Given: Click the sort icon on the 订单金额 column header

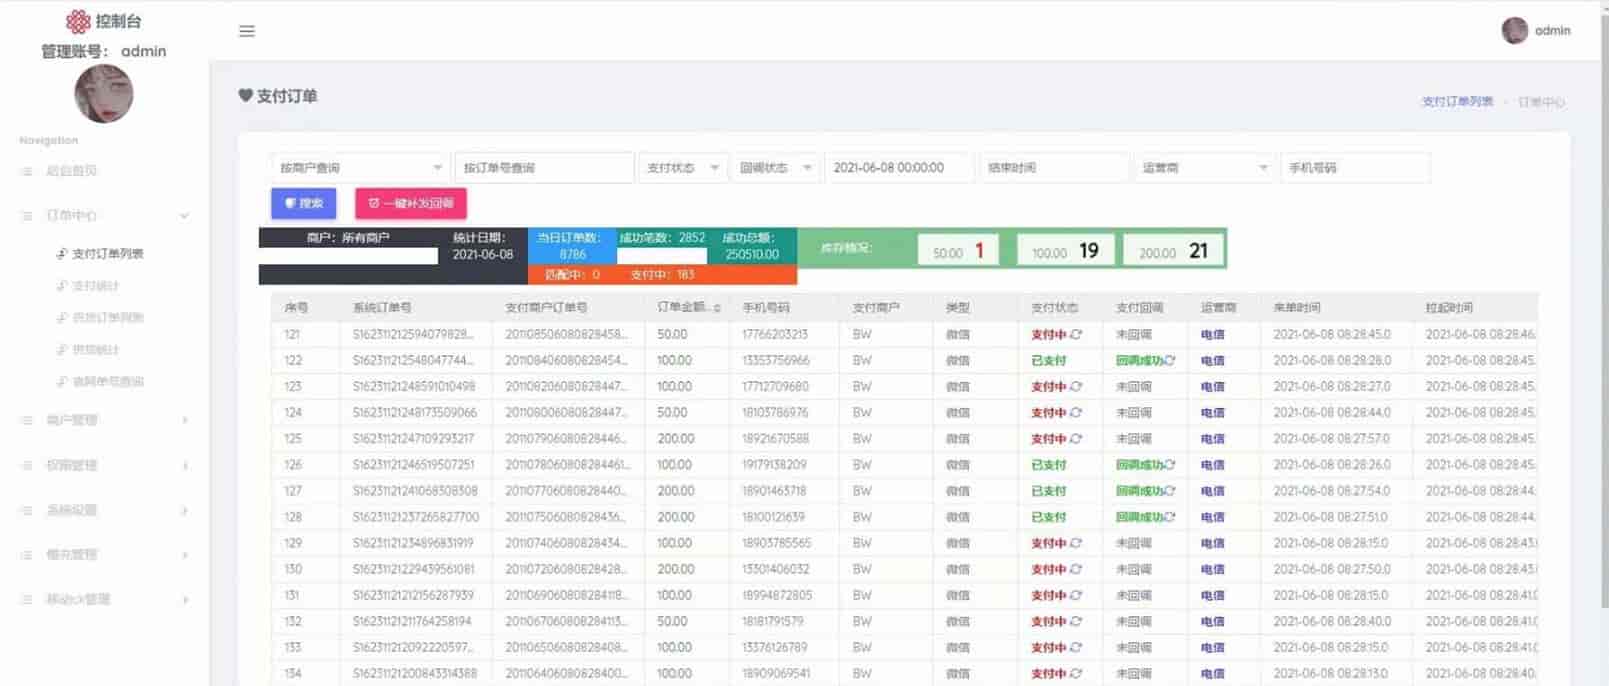Looking at the screenshot, I should tap(717, 308).
